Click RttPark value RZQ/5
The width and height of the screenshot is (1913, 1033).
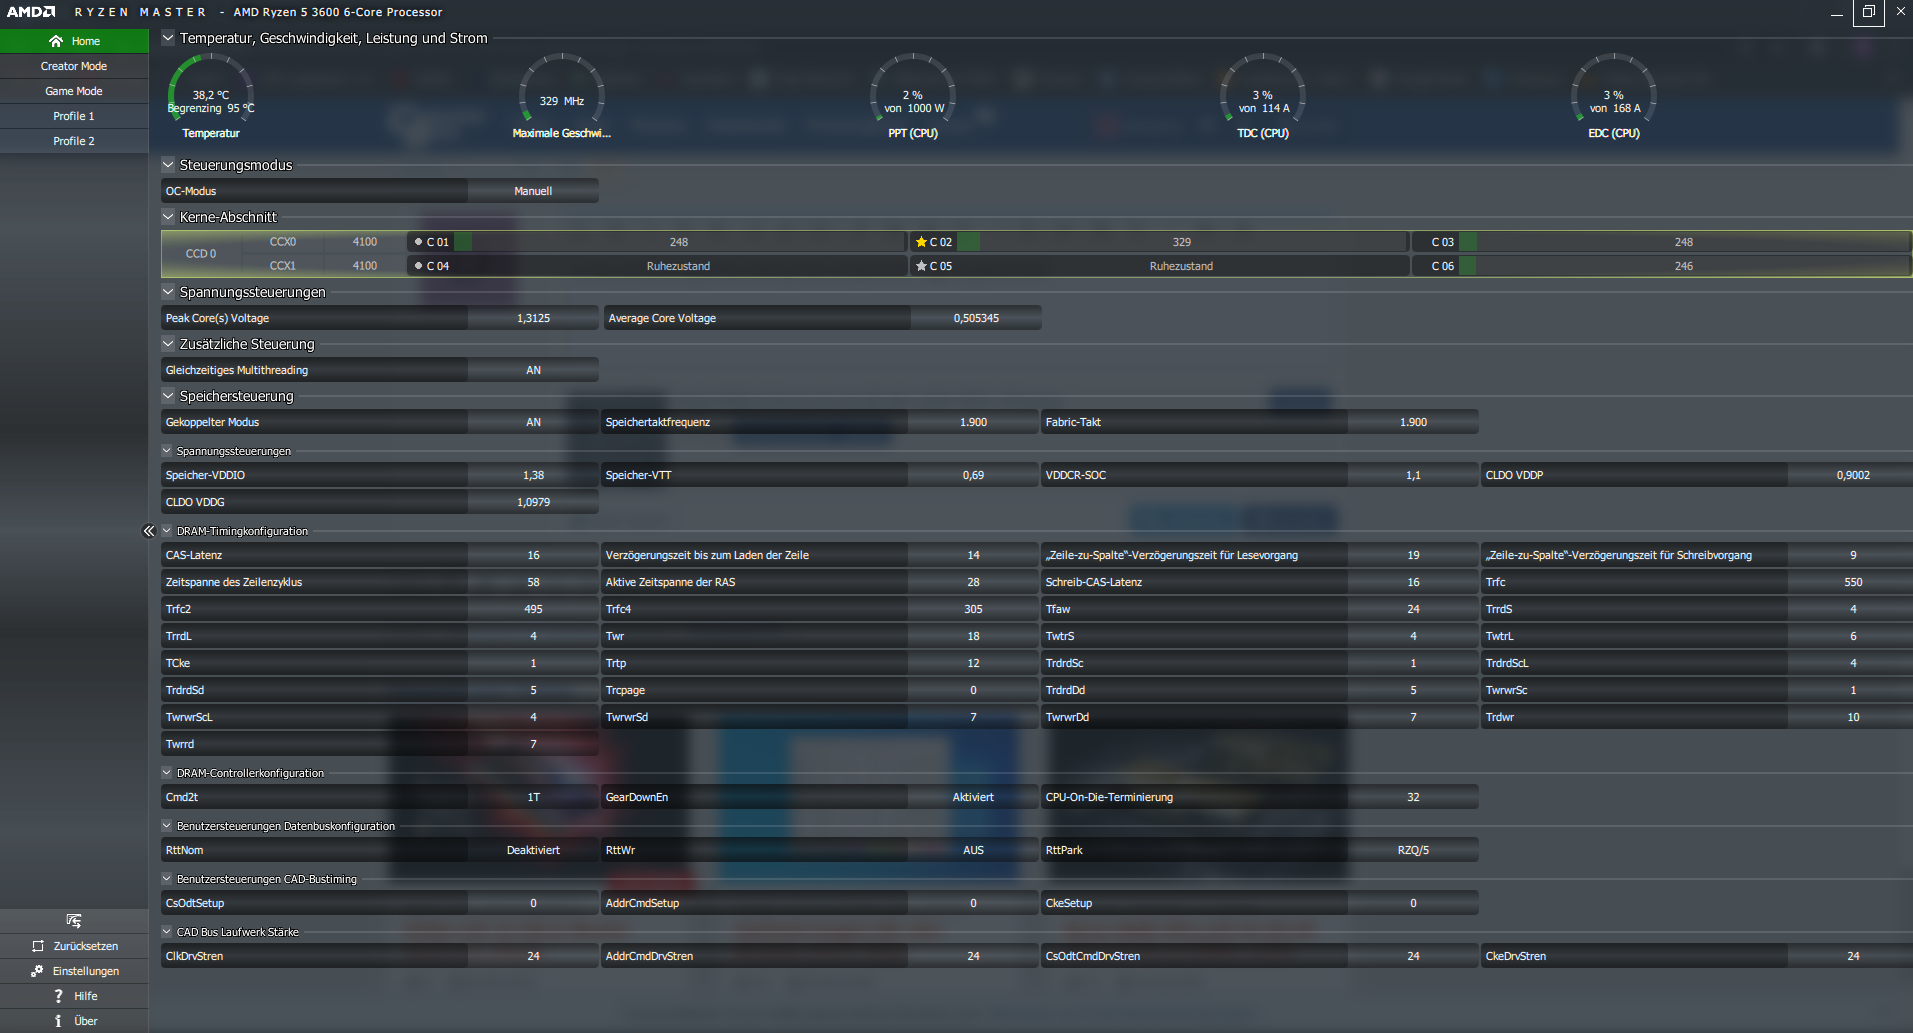coord(1413,850)
